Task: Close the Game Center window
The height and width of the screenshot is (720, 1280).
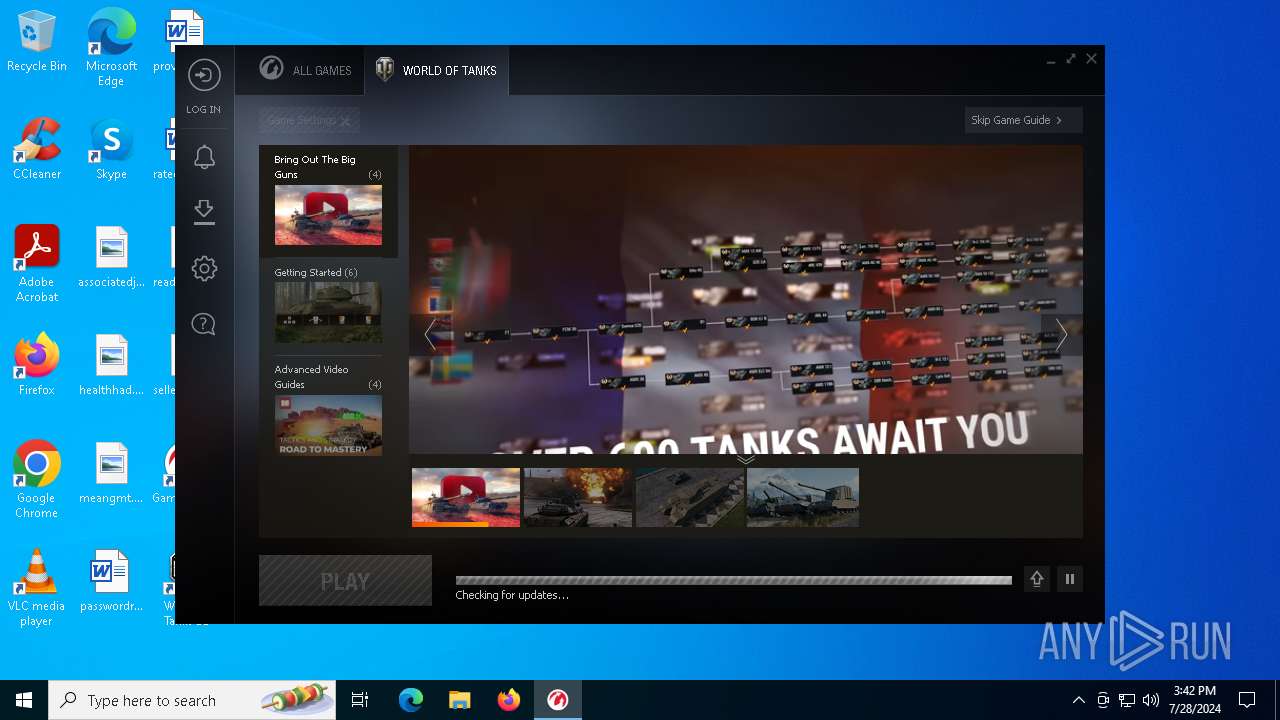Action: point(1092,59)
